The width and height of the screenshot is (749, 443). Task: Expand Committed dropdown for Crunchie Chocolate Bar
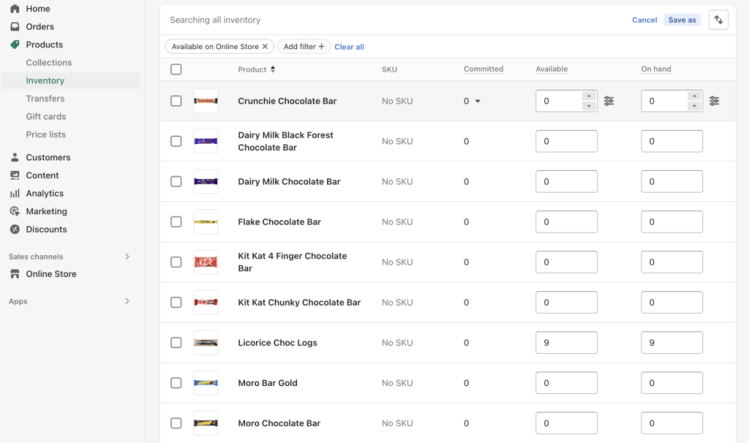tap(477, 102)
